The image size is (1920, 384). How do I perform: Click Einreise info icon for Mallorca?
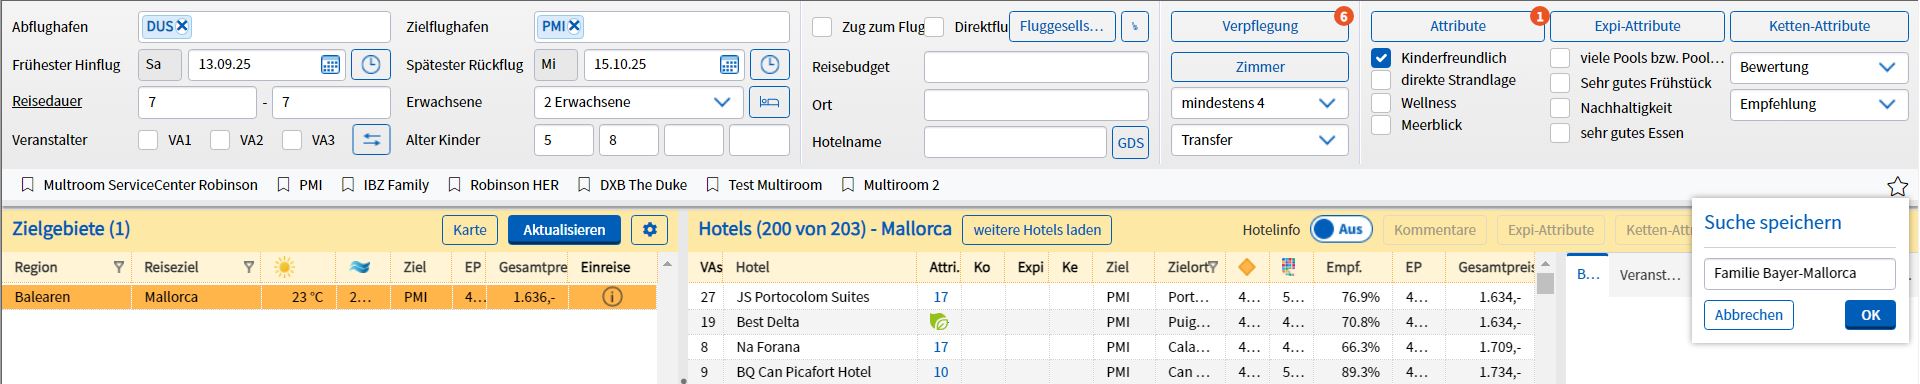[x=613, y=297]
